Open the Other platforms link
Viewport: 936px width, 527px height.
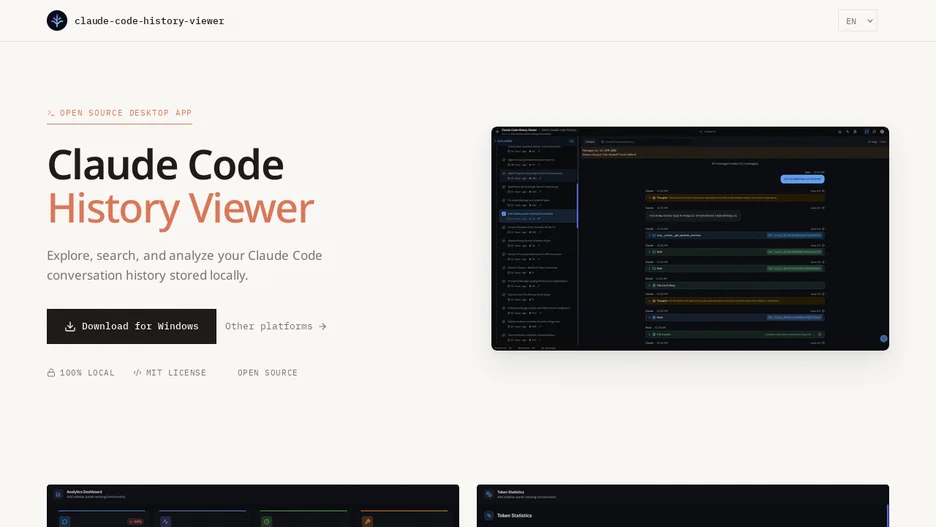pos(276,326)
